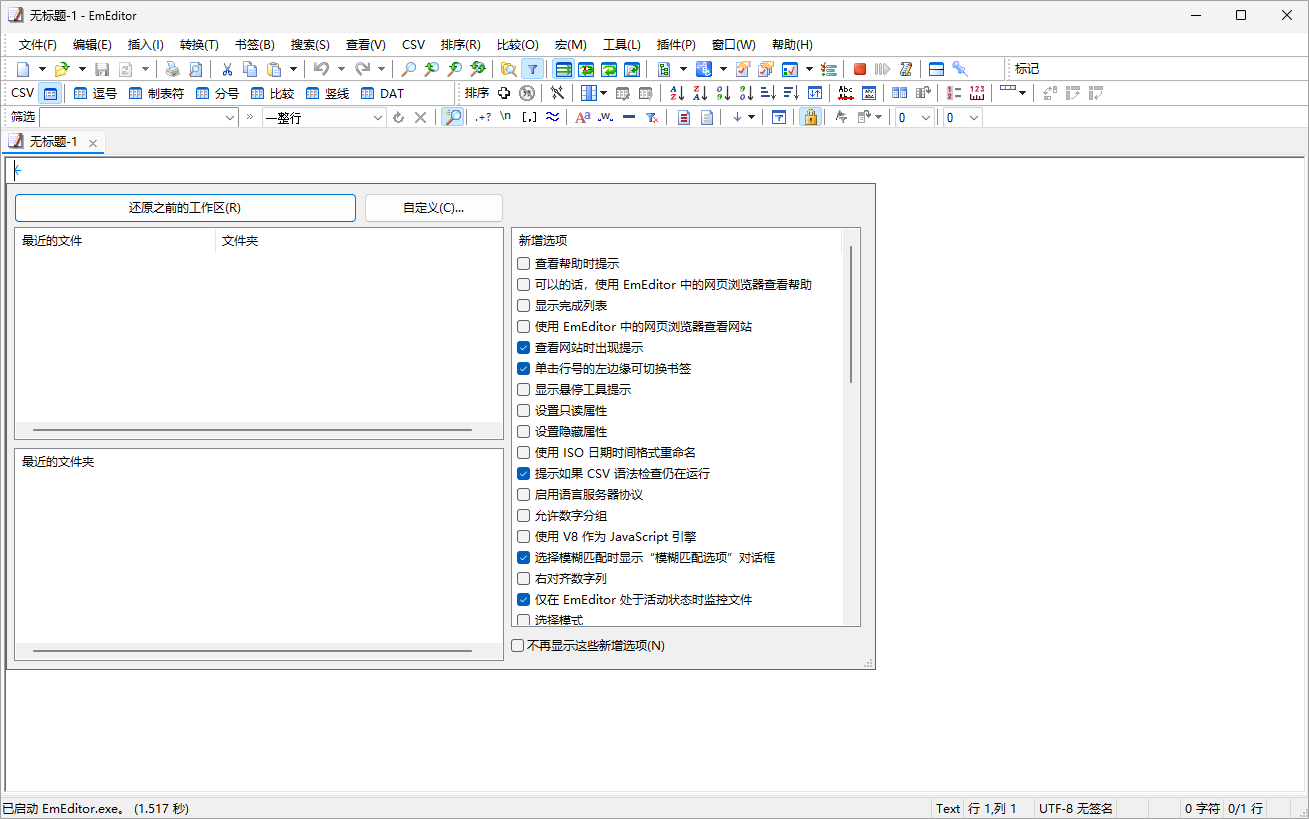Click the magnifier icon in the filter bar

pyautogui.click(x=453, y=117)
